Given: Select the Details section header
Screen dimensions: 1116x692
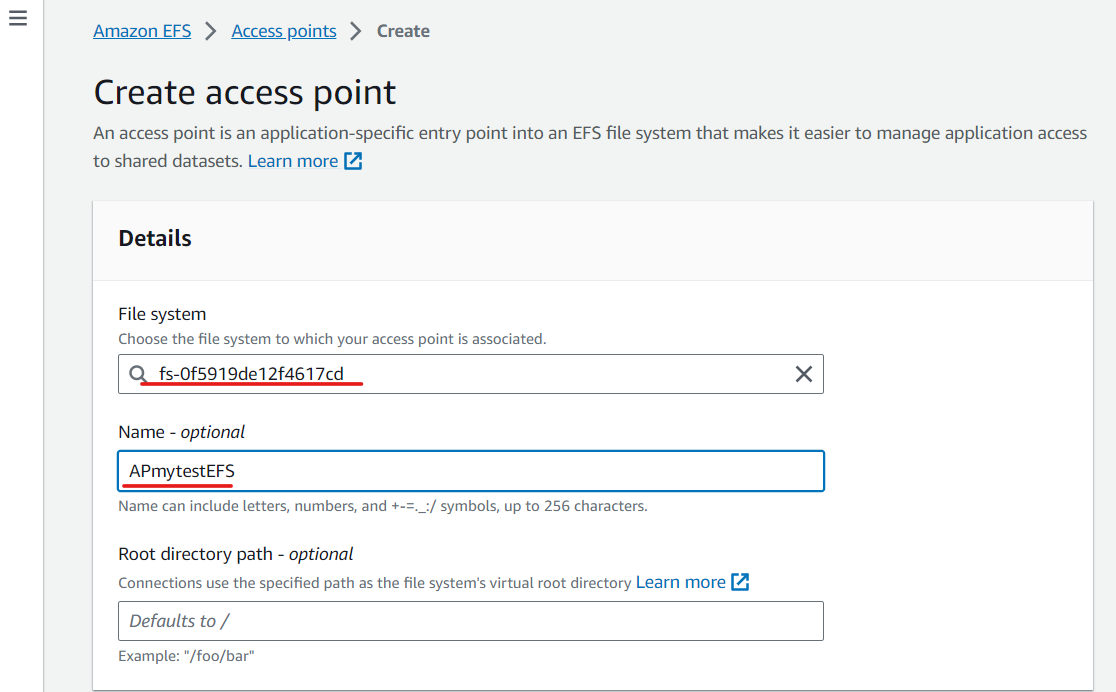Looking at the screenshot, I should tap(154, 238).
